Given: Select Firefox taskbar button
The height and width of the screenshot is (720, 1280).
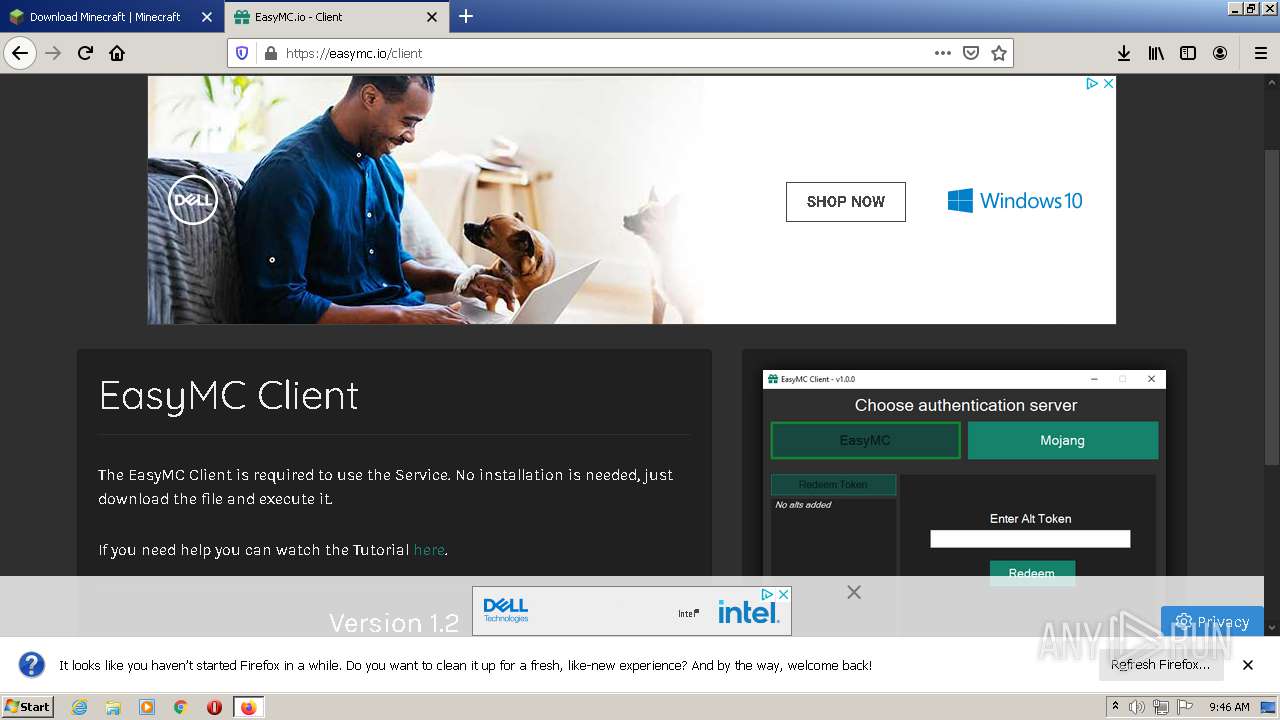Looking at the screenshot, I should [x=248, y=707].
